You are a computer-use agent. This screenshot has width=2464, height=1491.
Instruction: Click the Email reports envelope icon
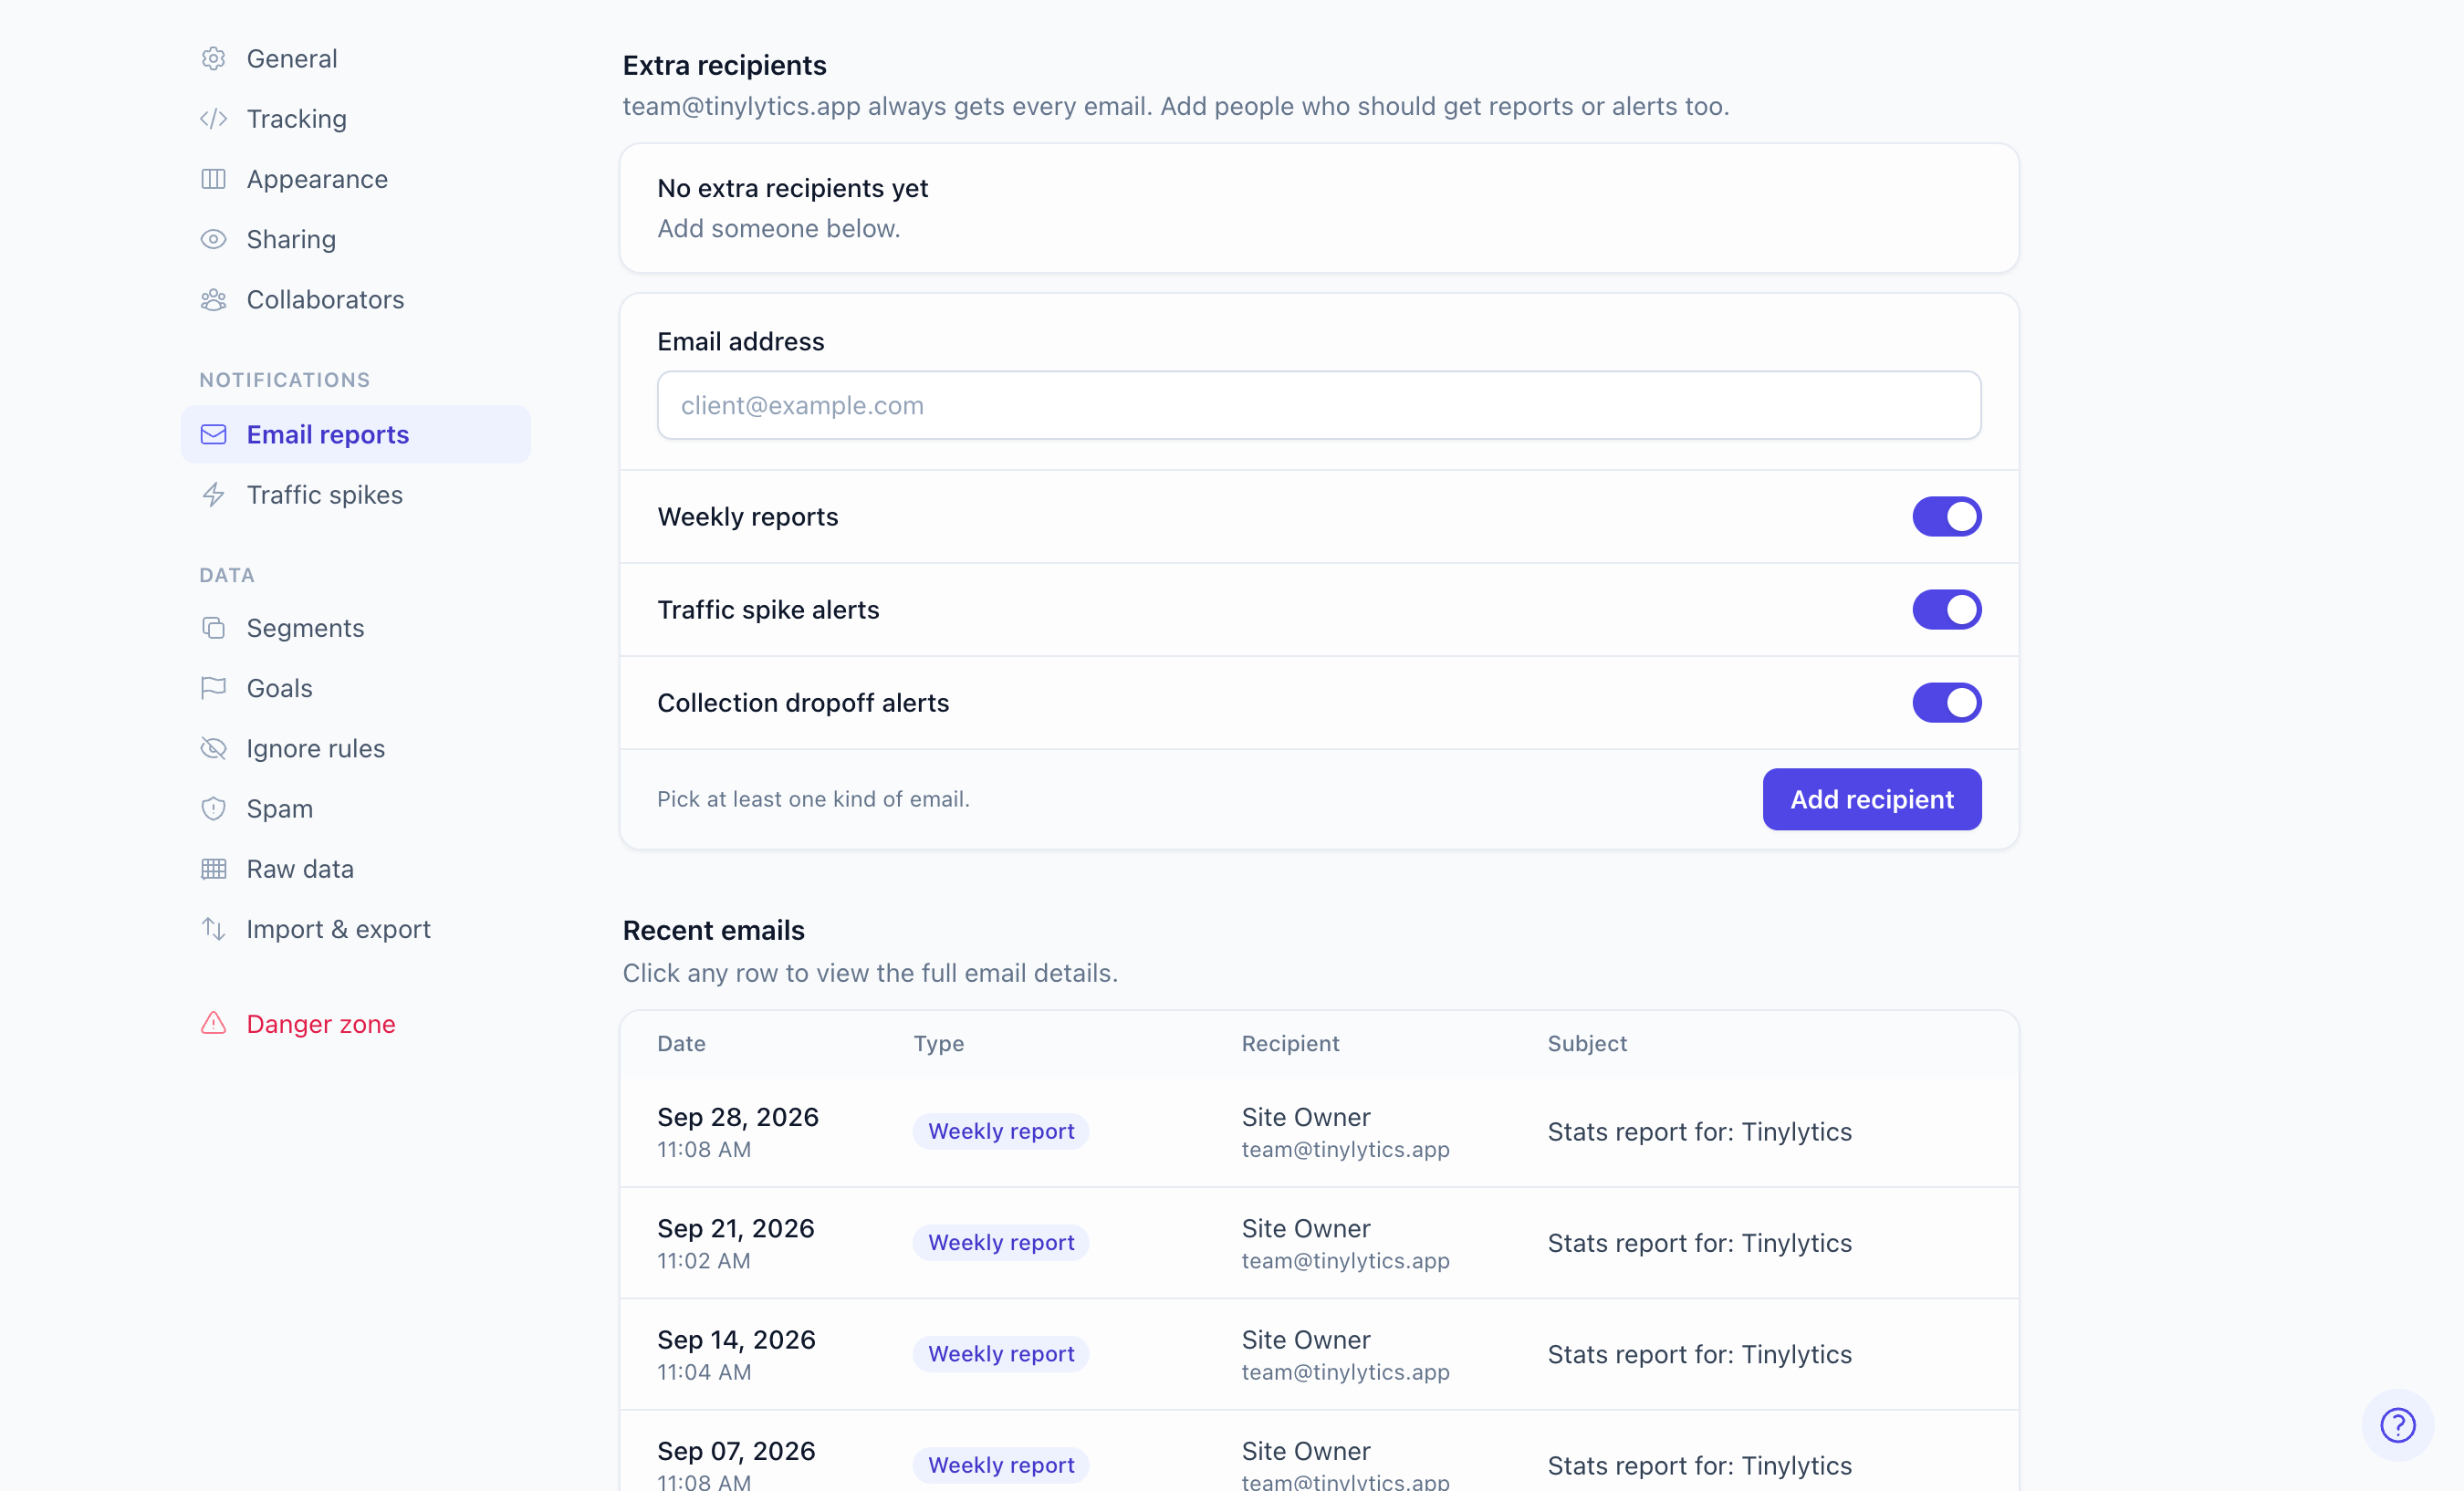tap(213, 434)
